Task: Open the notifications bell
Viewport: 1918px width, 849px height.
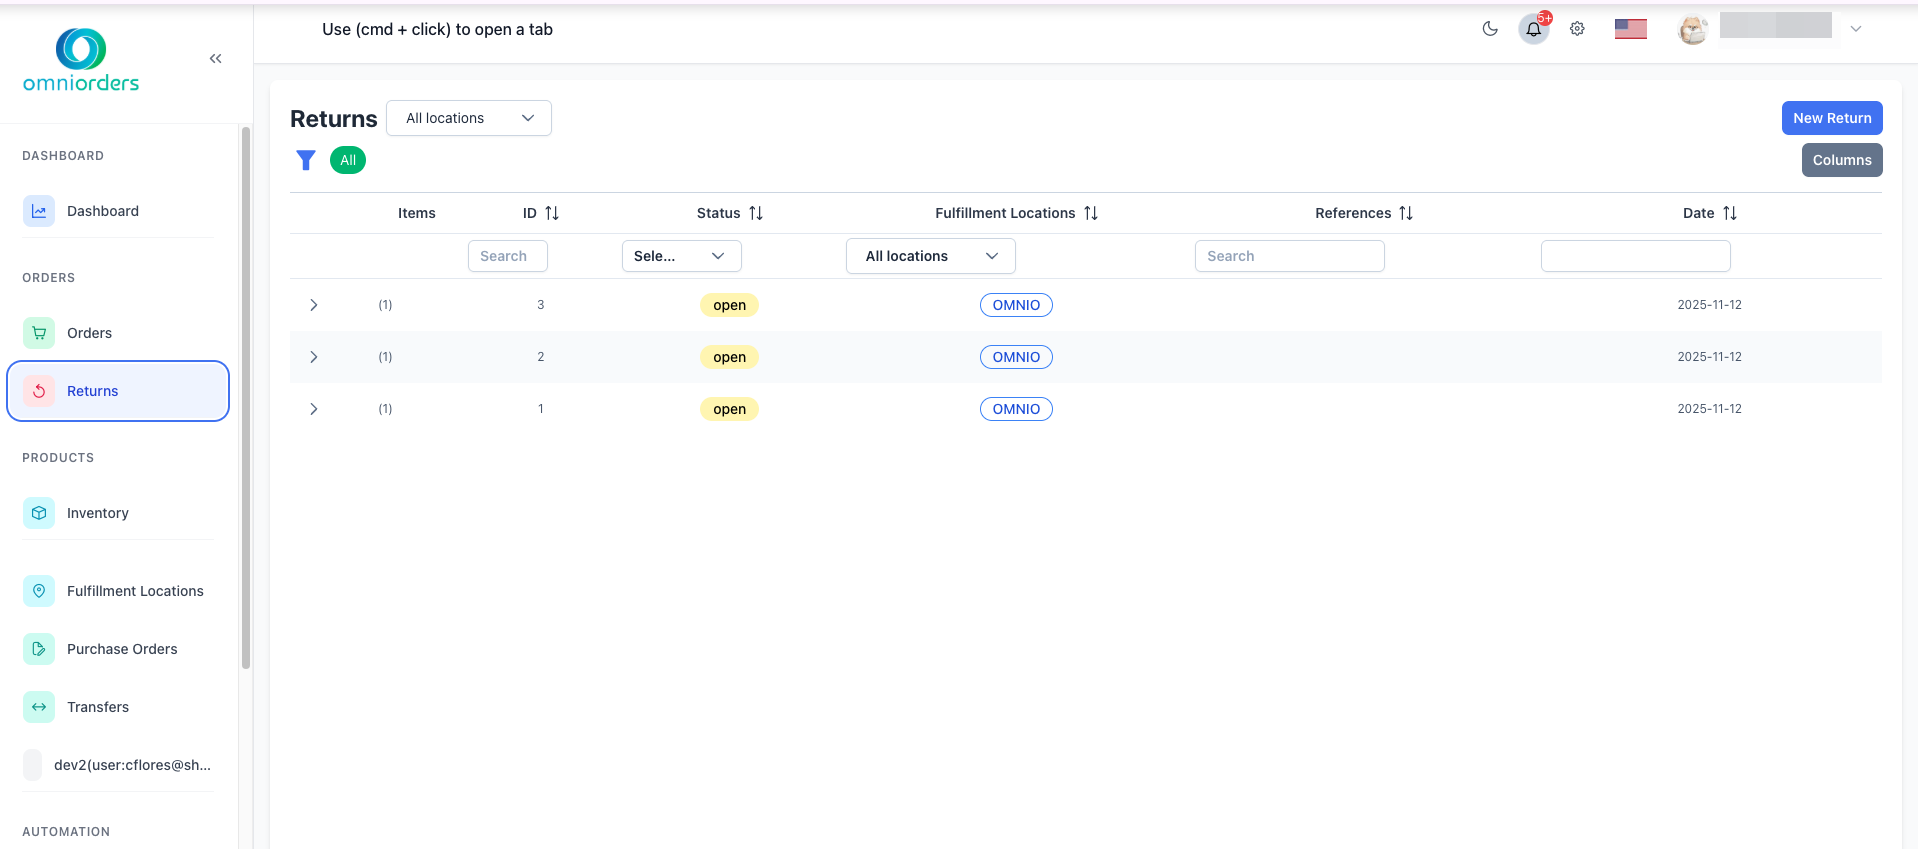Action: point(1533,29)
